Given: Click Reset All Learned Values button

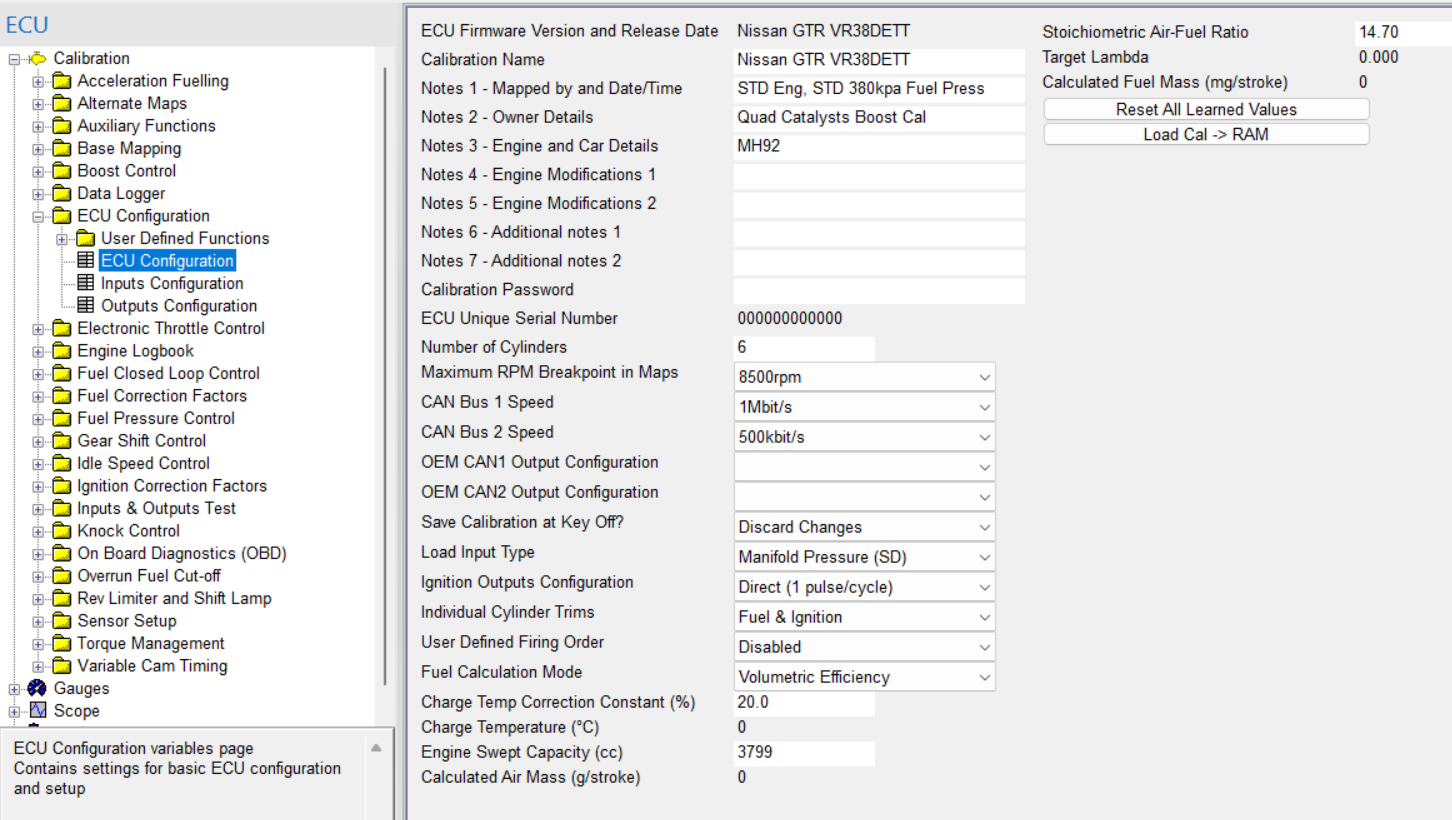Looking at the screenshot, I should pyautogui.click(x=1206, y=109).
